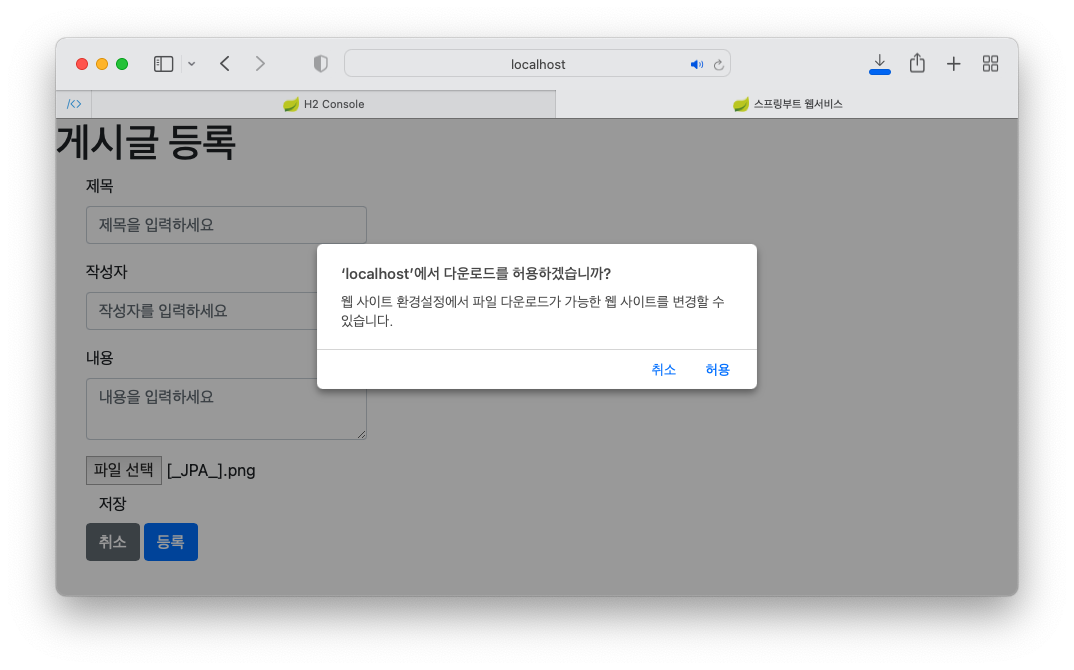This screenshot has width=1074, height=670.
Task: Open the privacy report shield icon
Action: click(321, 64)
